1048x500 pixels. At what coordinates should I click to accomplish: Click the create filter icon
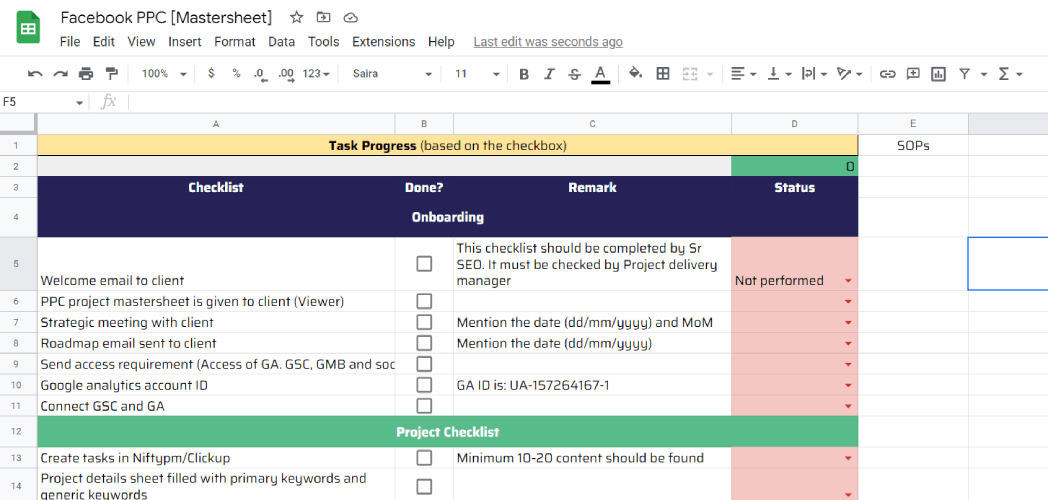(x=964, y=74)
